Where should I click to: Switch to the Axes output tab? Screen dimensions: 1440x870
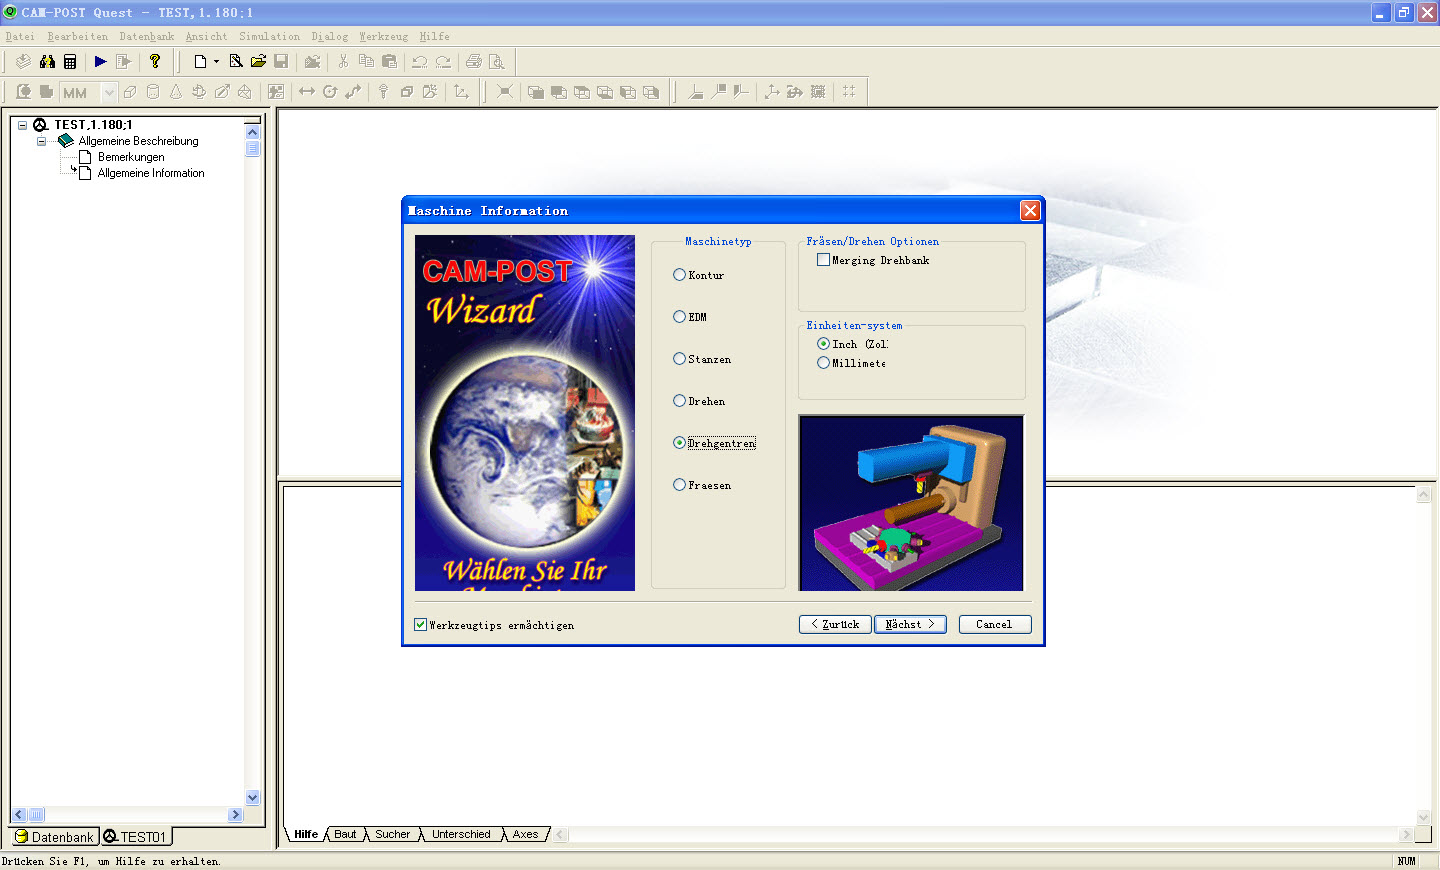point(525,834)
